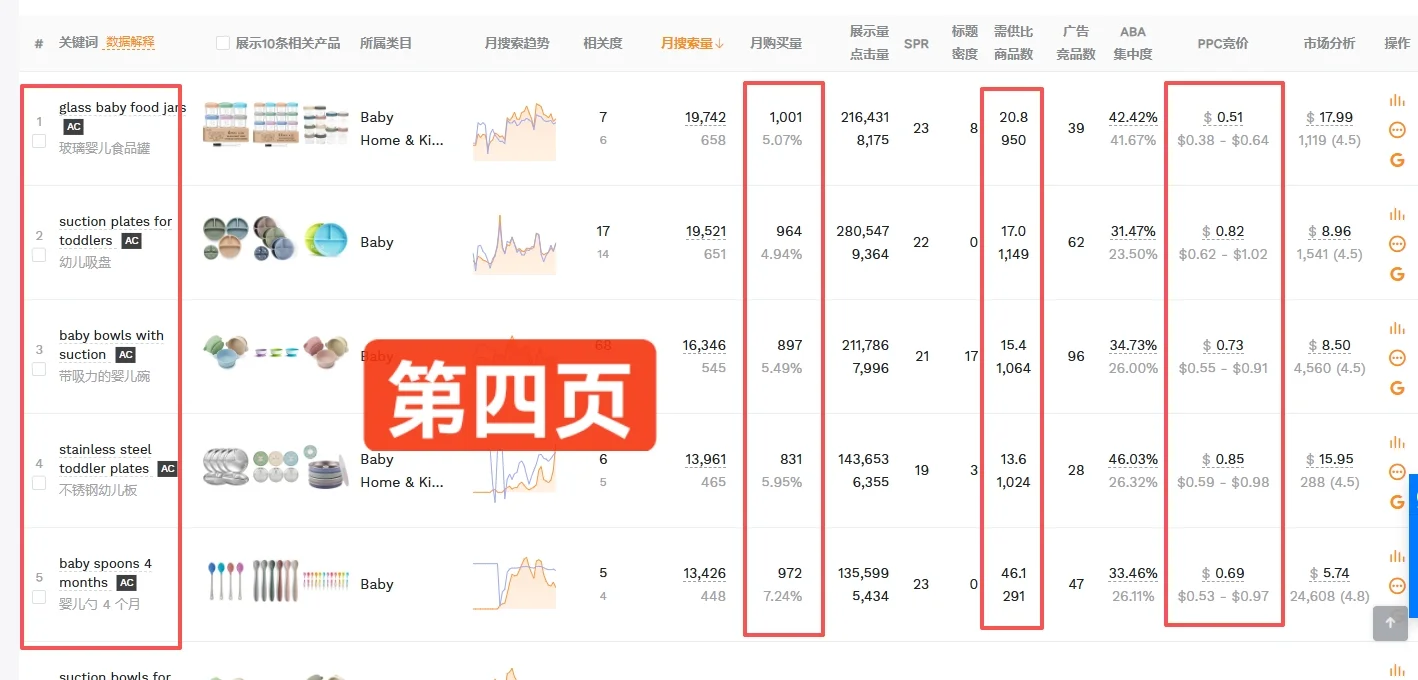Click the PPC竞价 column header
This screenshot has width=1418, height=680.
pyautogui.click(x=1222, y=43)
